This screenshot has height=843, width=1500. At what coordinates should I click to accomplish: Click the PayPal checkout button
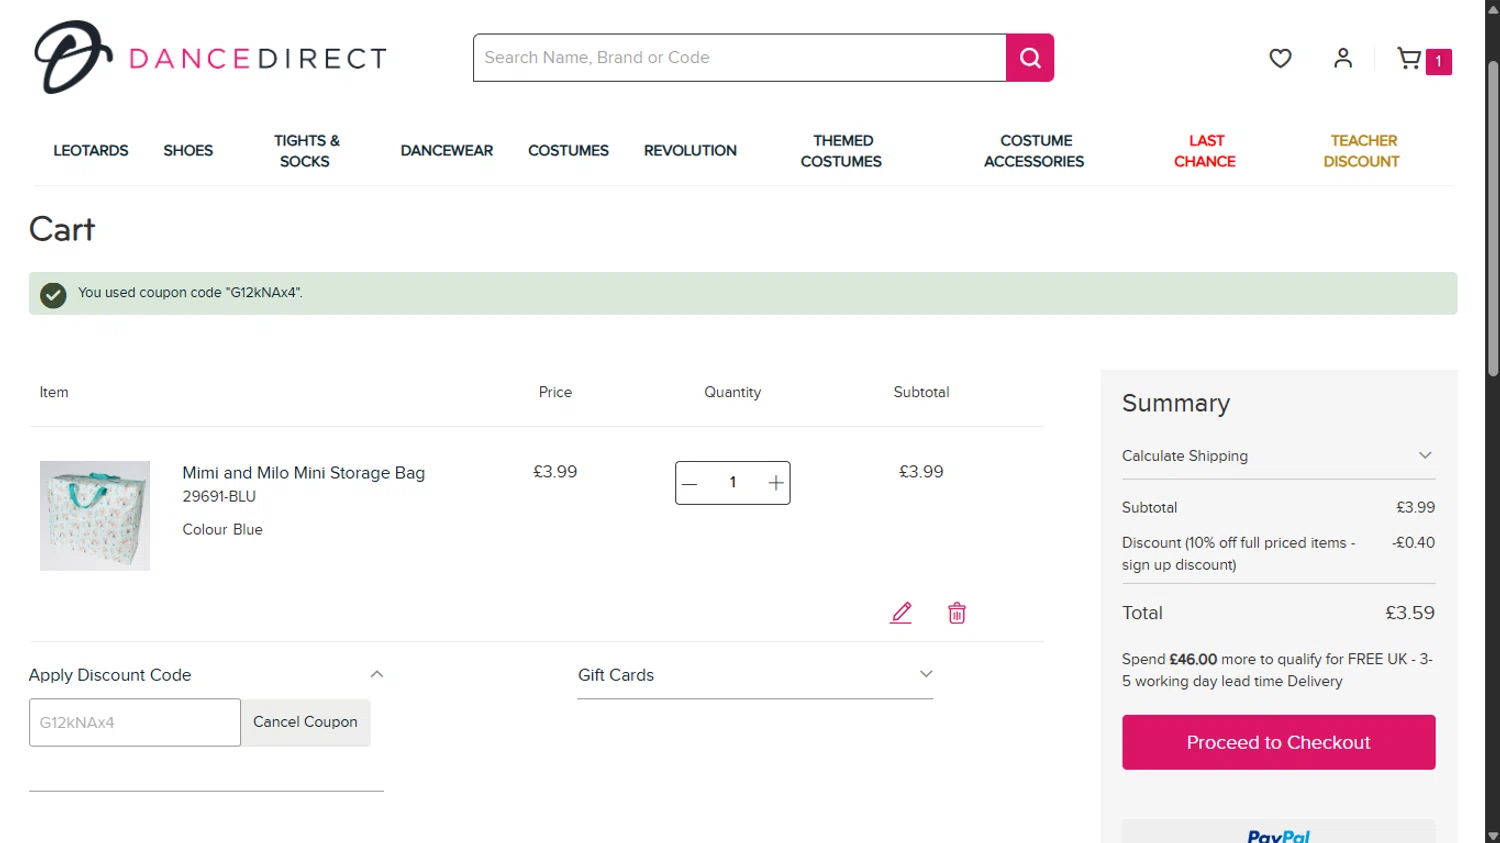(1278, 833)
